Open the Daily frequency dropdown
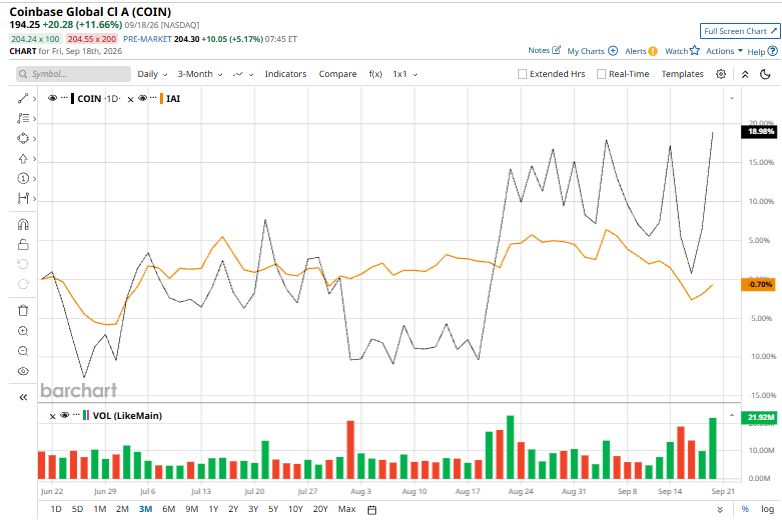The image size is (782, 521). pyautogui.click(x=152, y=74)
